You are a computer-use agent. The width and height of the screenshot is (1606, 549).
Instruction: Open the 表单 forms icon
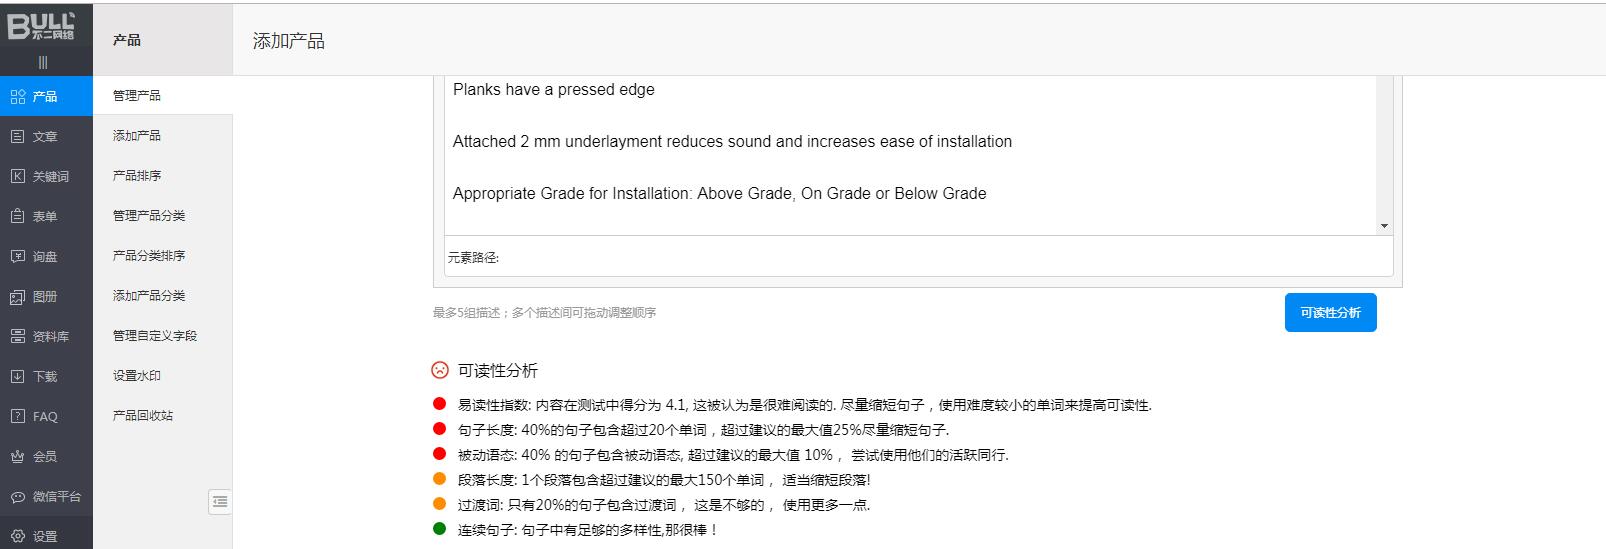(x=18, y=217)
